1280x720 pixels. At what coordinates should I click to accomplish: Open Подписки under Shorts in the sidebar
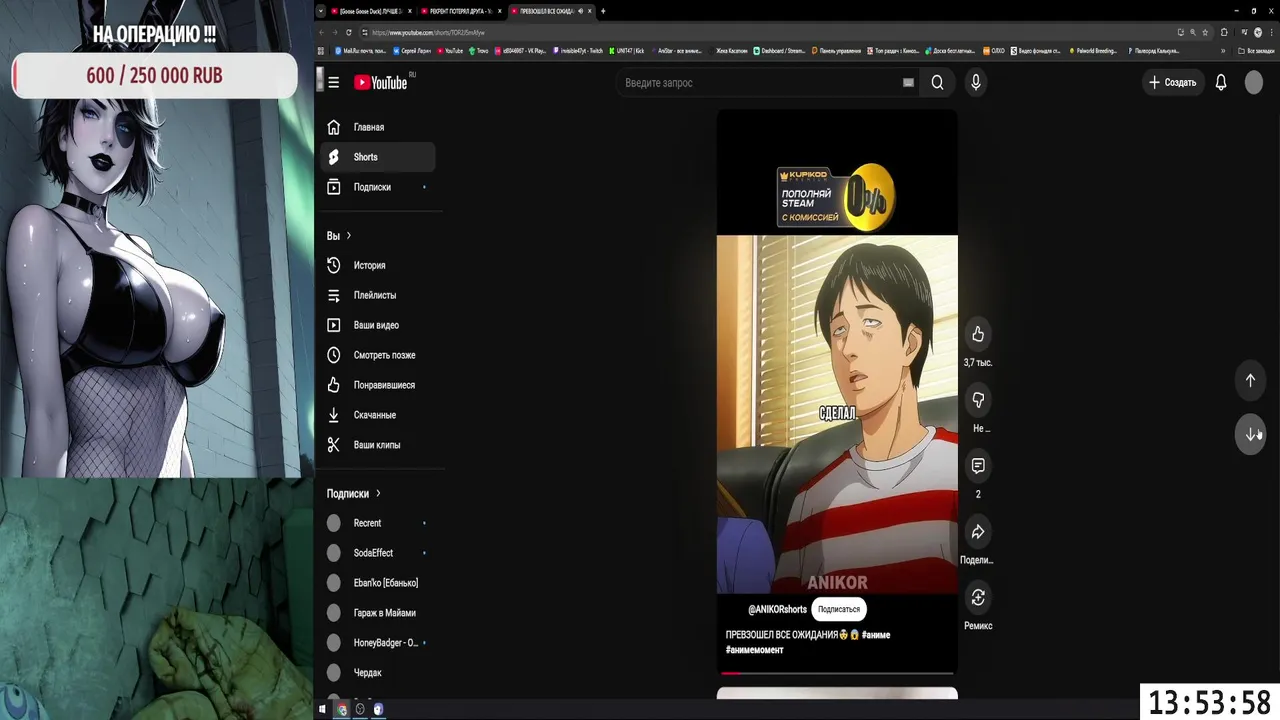[x=378, y=187]
